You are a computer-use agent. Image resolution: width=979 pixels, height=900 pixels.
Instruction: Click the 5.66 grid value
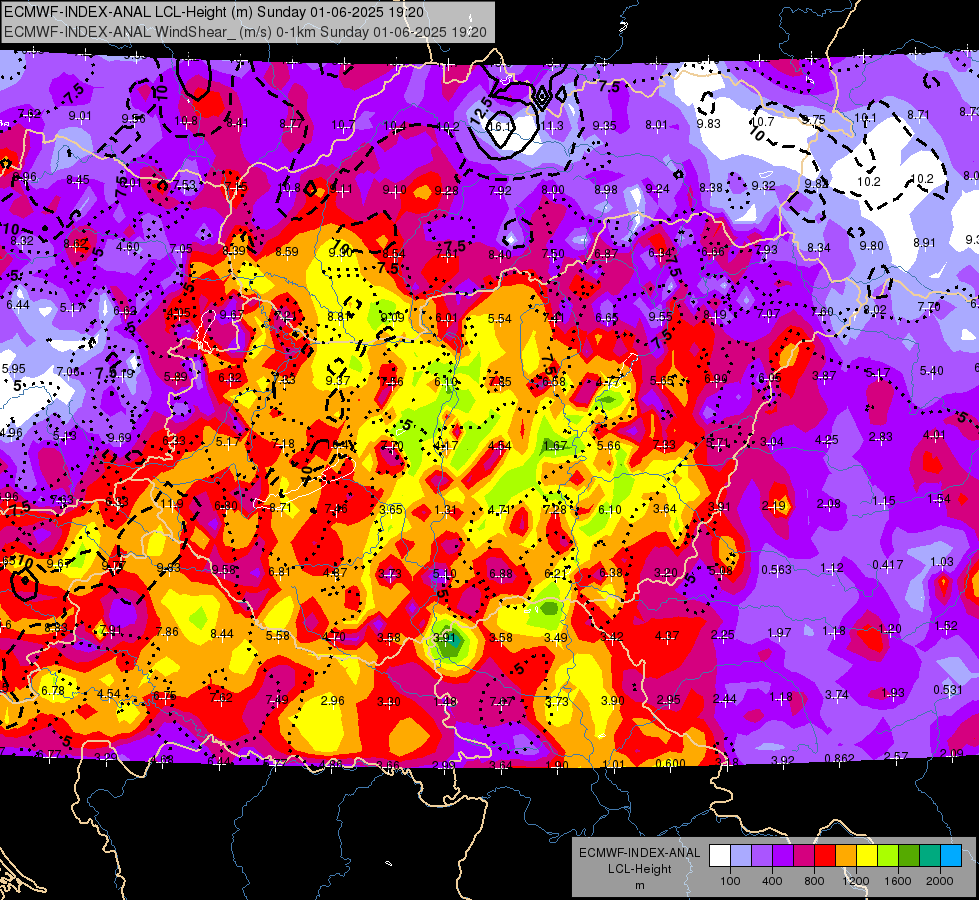point(609,445)
